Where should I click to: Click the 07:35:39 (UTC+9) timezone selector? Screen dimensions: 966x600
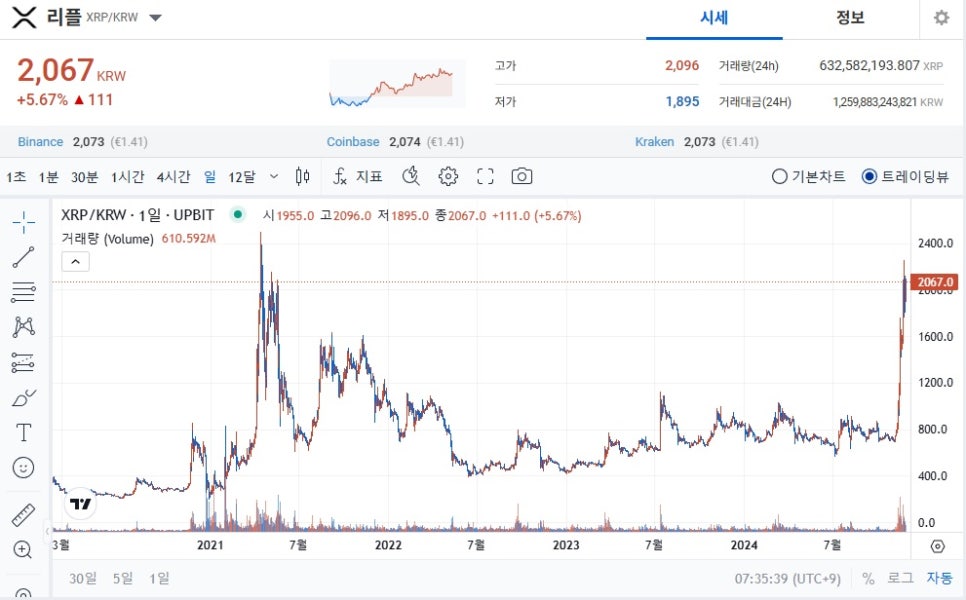pyautogui.click(x=787, y=579)
